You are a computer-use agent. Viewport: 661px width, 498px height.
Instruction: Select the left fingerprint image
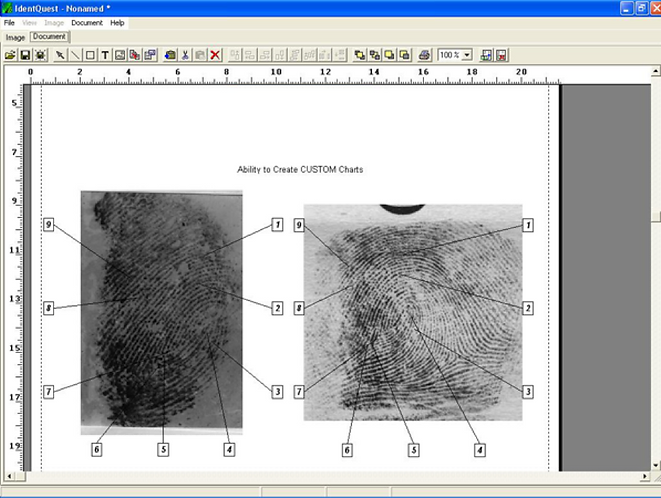(x=161, y=312)
